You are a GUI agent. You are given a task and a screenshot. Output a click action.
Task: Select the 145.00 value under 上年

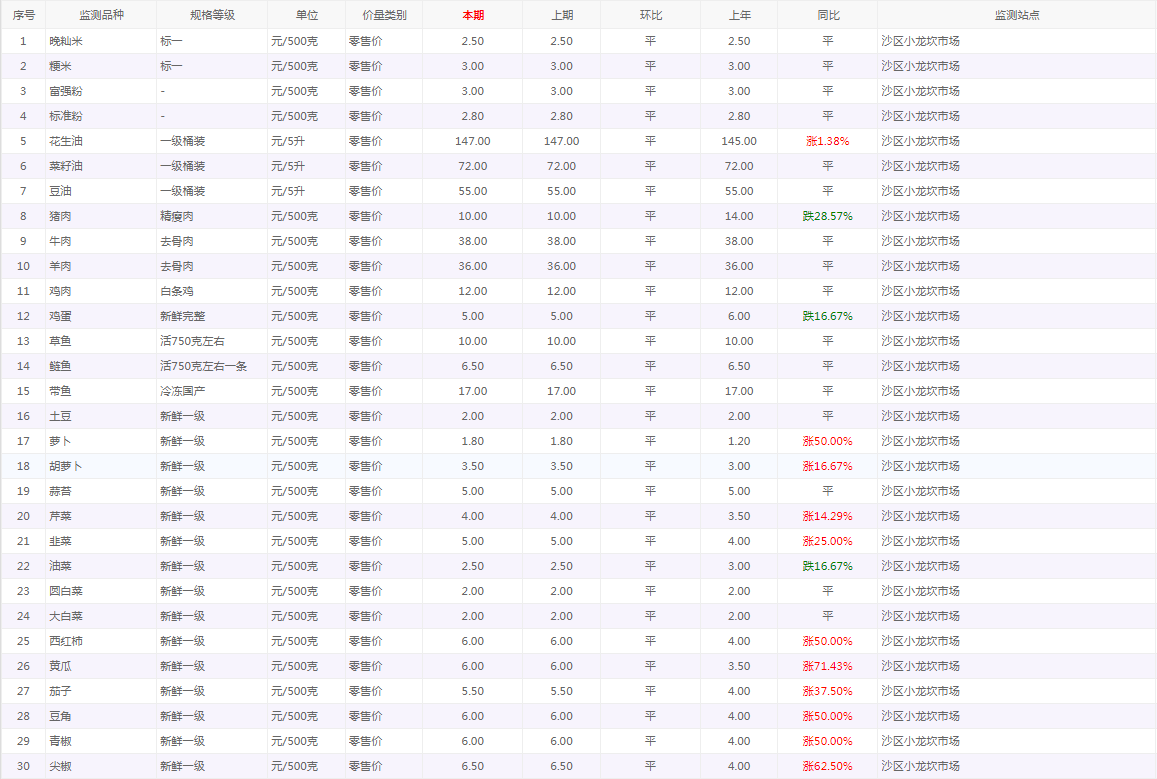point(738,141)
